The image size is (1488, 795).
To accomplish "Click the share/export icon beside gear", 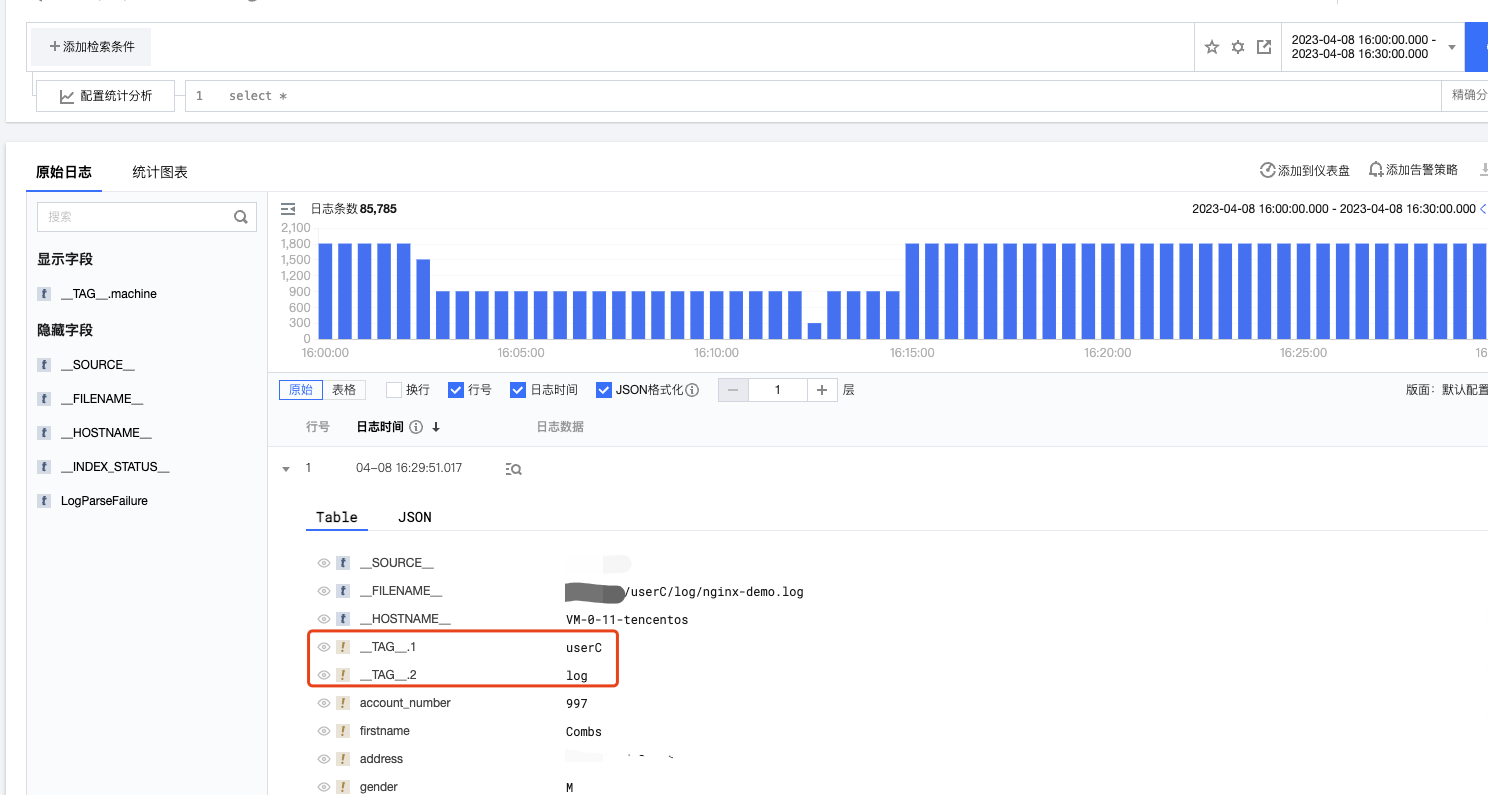I will 1264,47.
